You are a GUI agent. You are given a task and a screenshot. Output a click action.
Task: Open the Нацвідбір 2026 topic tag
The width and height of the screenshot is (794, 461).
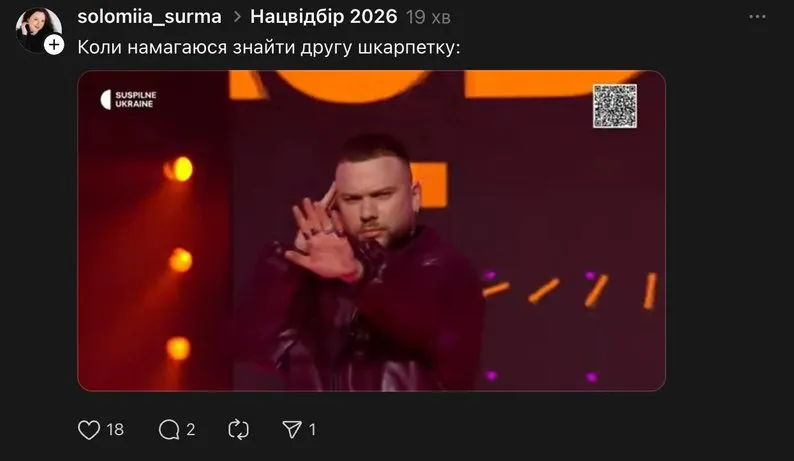(x=324, y=17)
